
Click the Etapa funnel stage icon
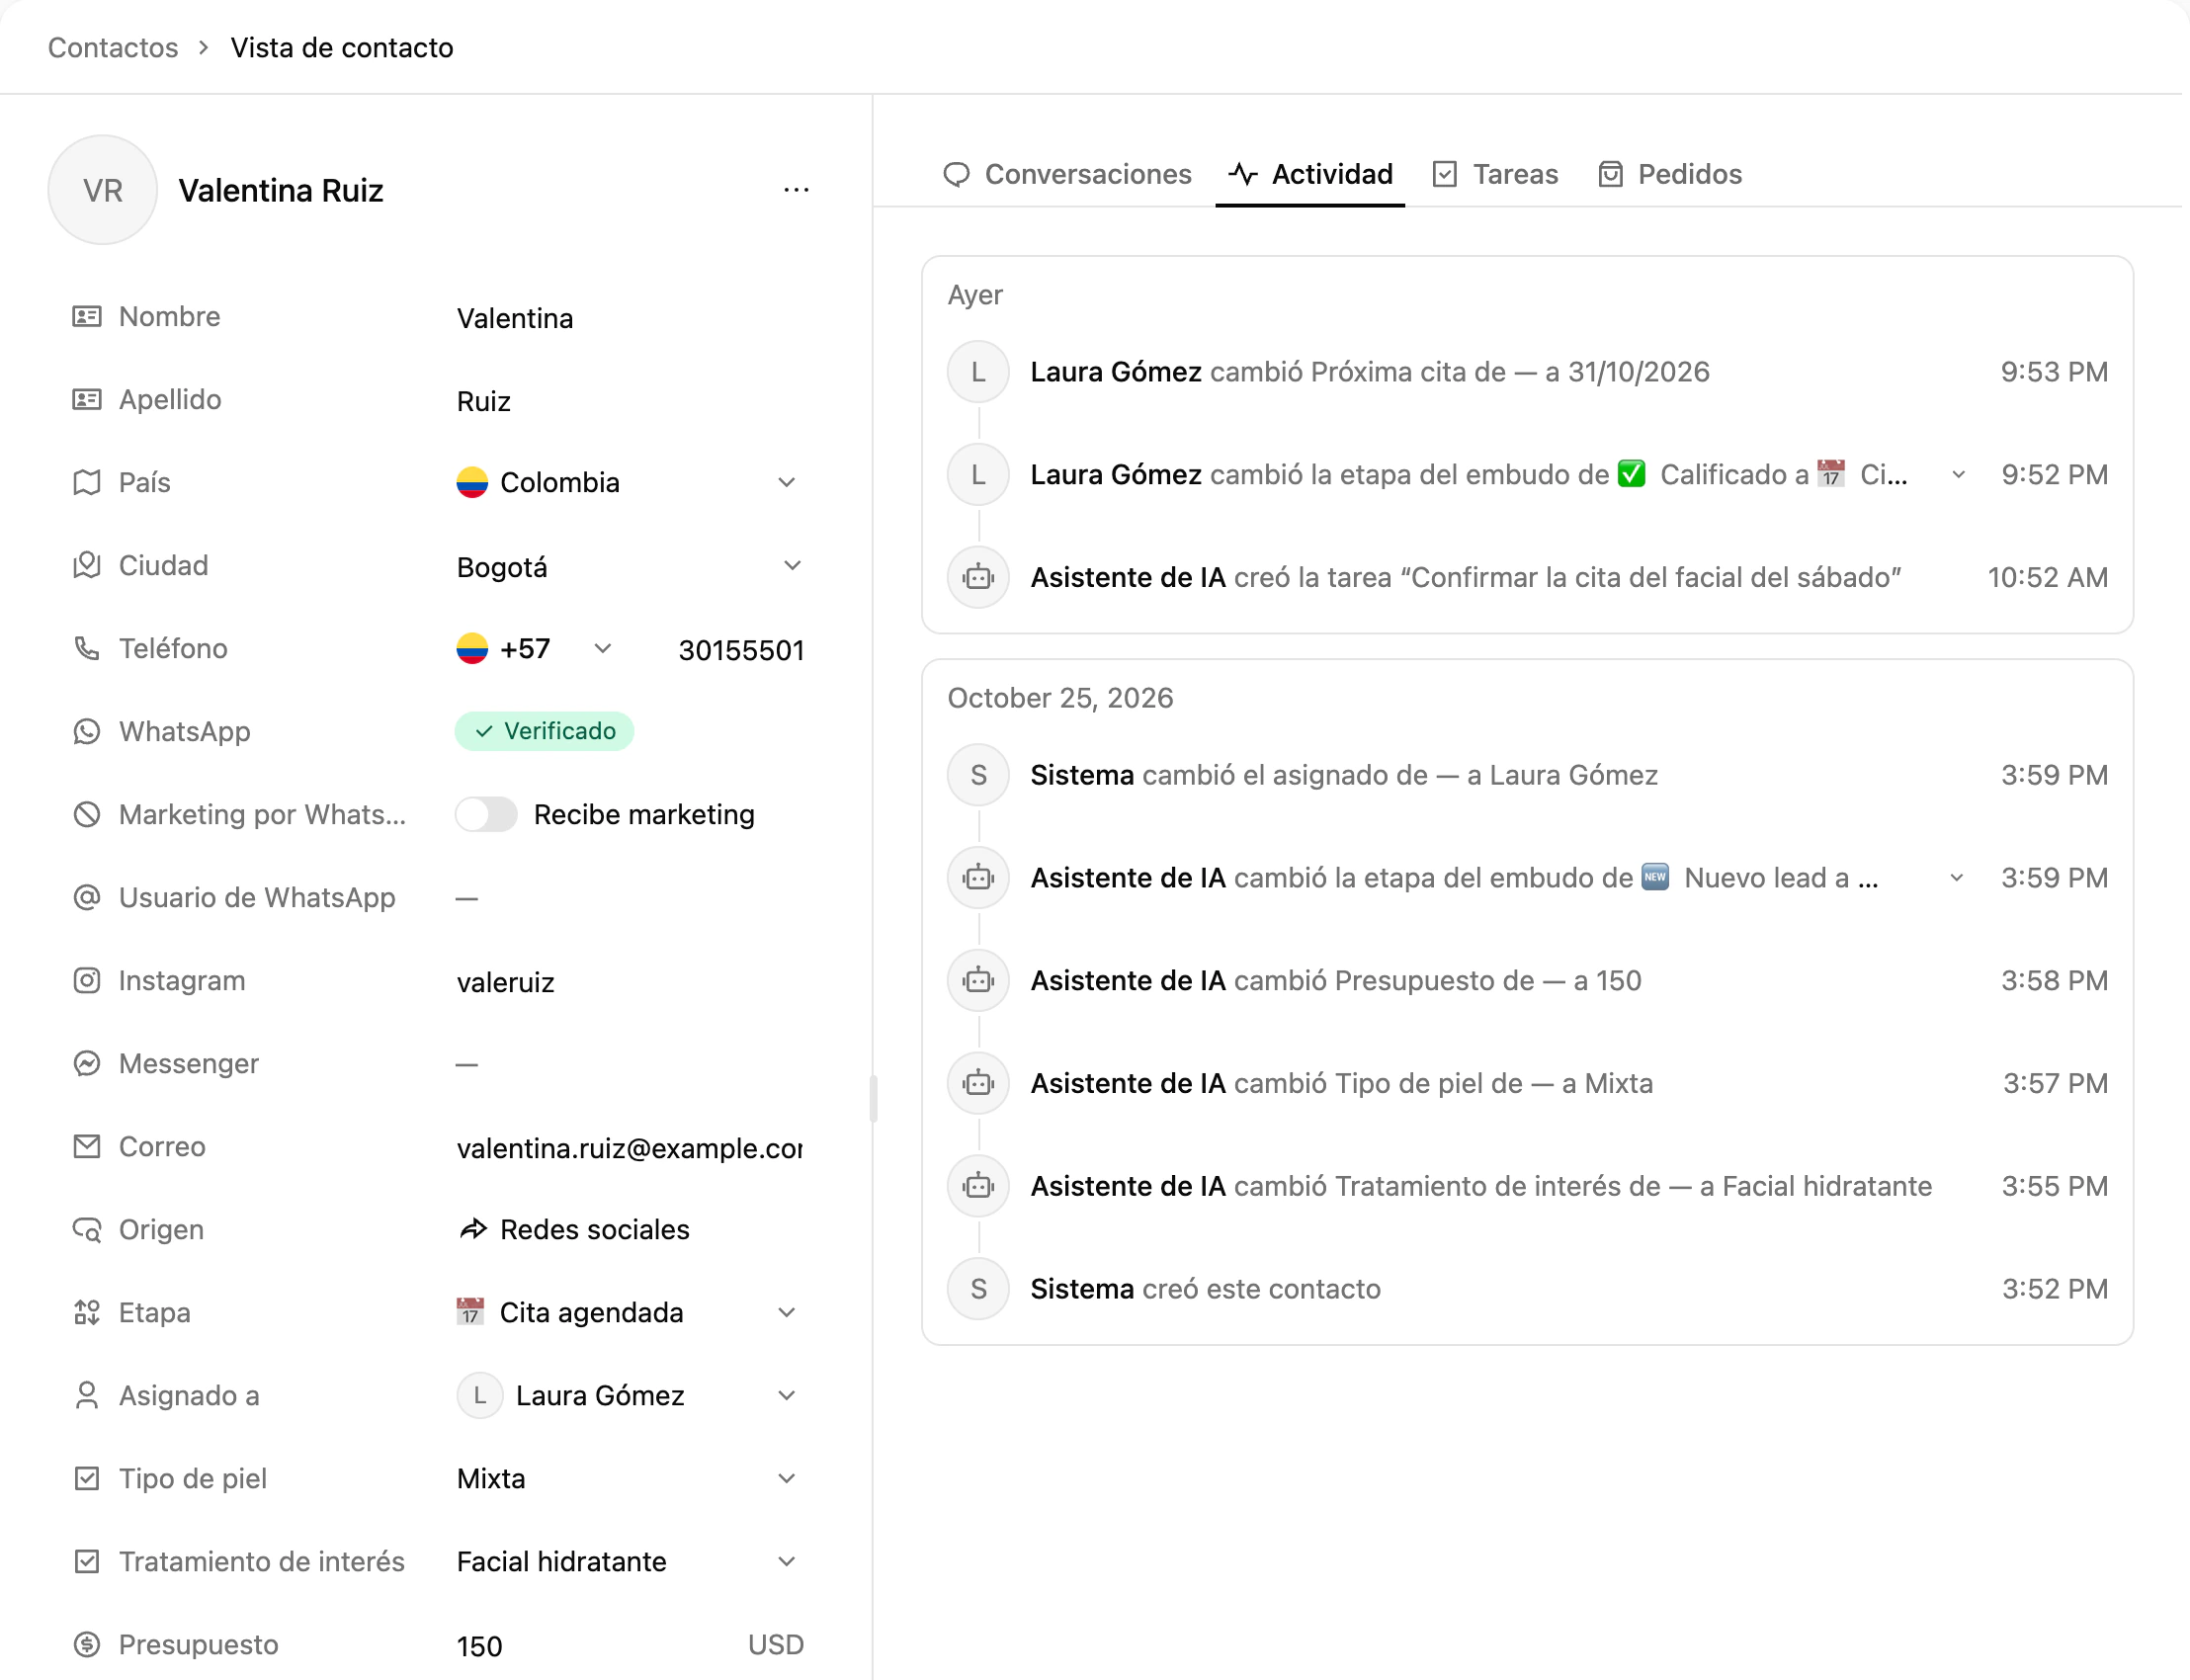click(87, 1312)
